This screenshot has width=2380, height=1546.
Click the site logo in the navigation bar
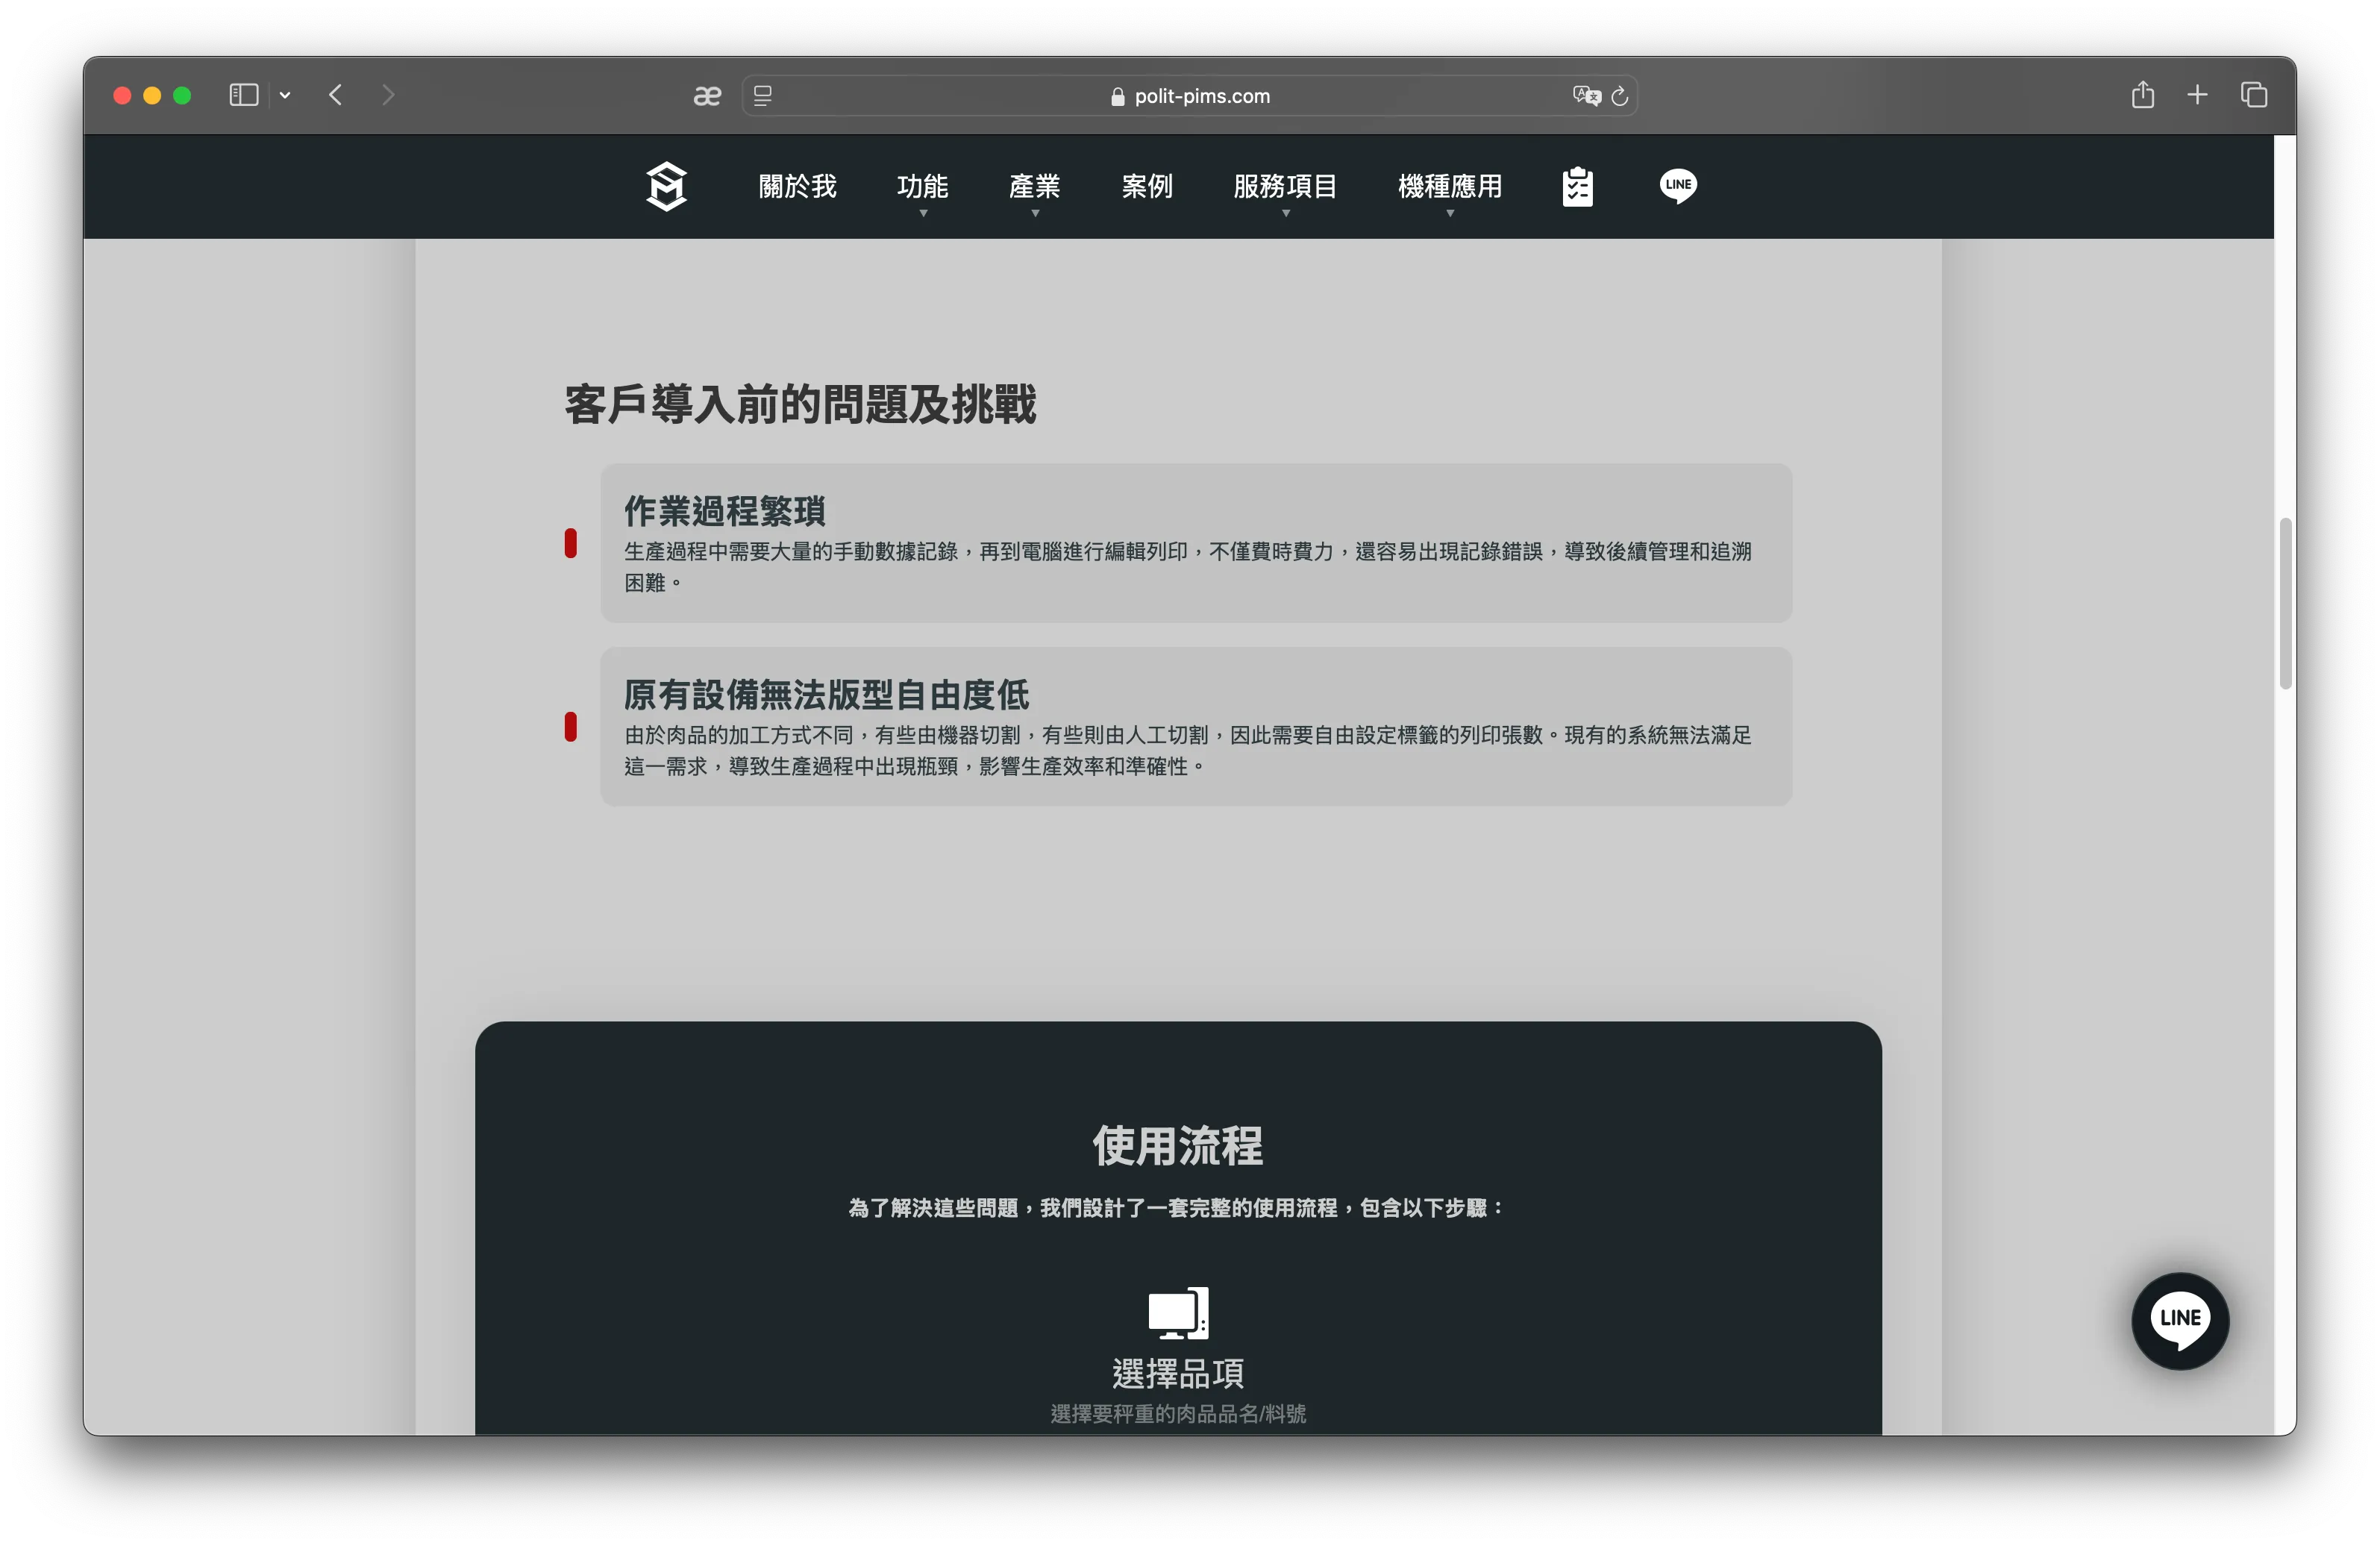point(666,186)
